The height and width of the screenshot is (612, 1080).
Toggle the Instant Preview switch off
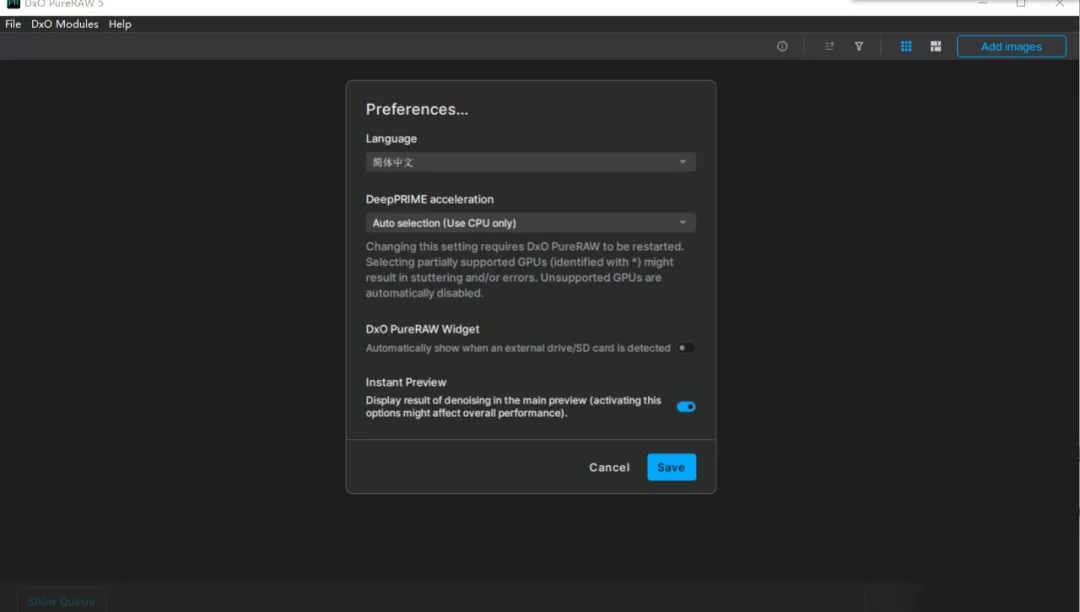pyautogui.click(x=686, y=407)
